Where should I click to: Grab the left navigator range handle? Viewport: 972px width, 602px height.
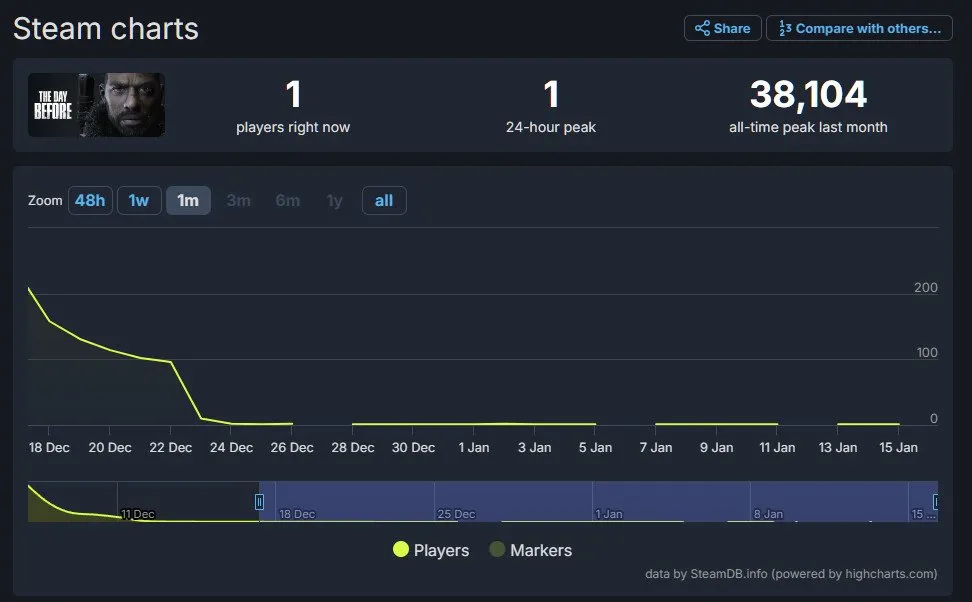[259, 502]
